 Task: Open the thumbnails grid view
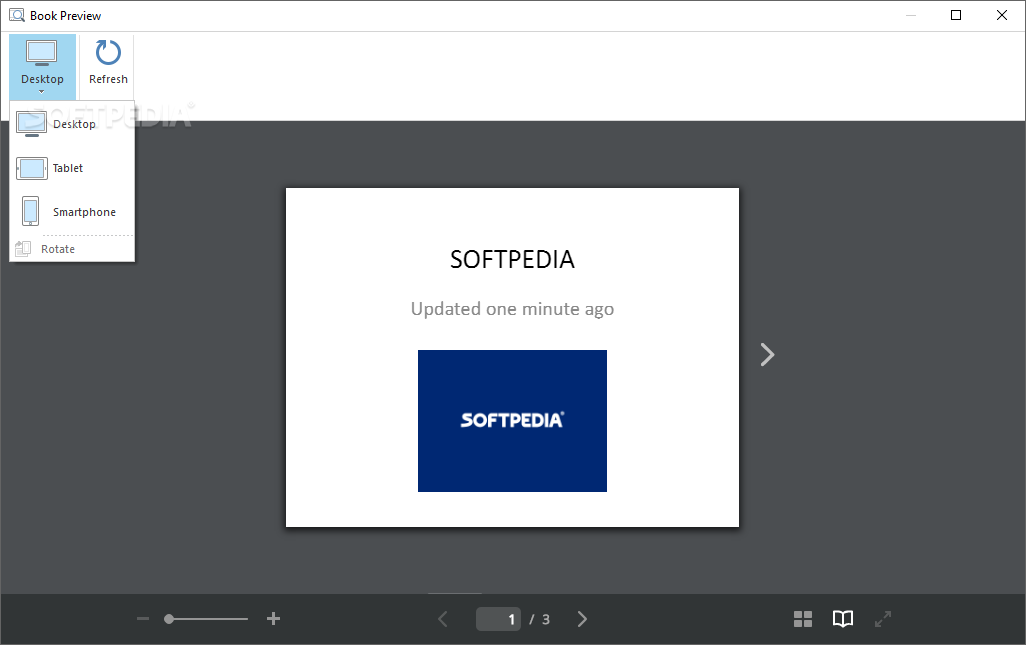coord(803,619)
